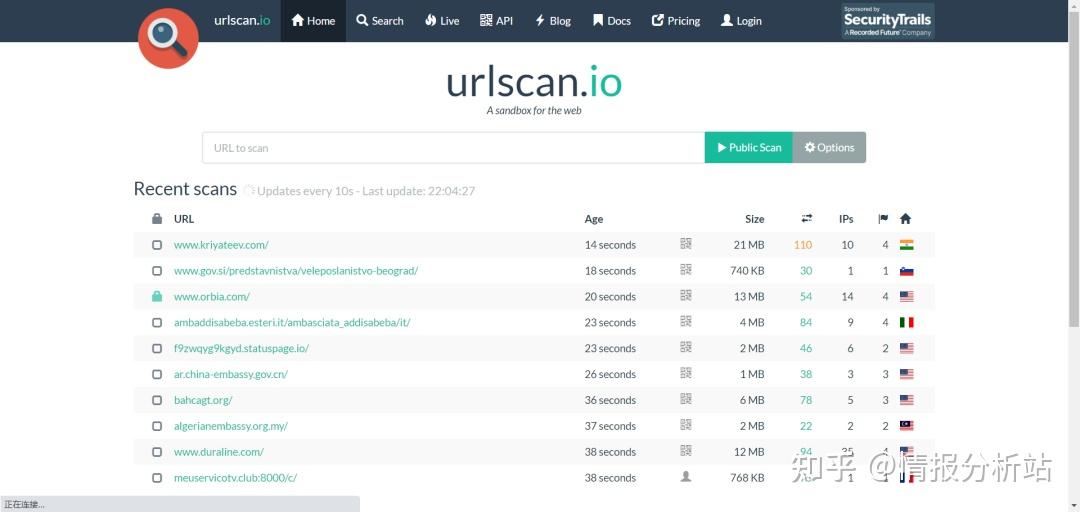Open the Pricing nav item
Viewport: 1080px width, 512px height.
pyautogui.click(x=676, y=21)
